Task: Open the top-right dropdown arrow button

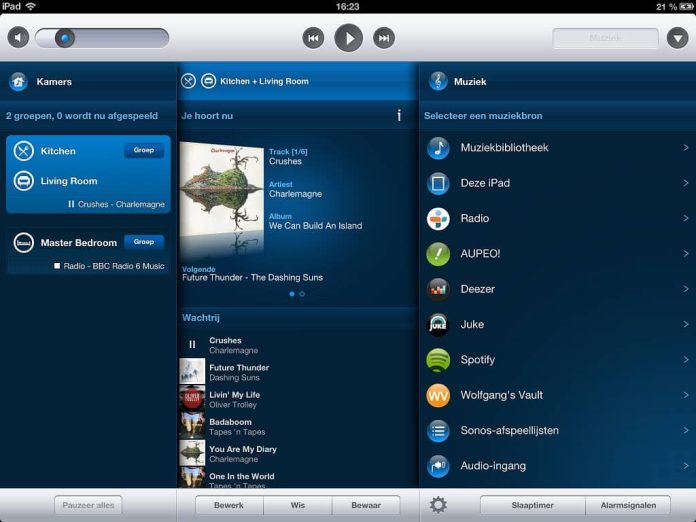Action: pyautogui.click(x=677, y=38)
